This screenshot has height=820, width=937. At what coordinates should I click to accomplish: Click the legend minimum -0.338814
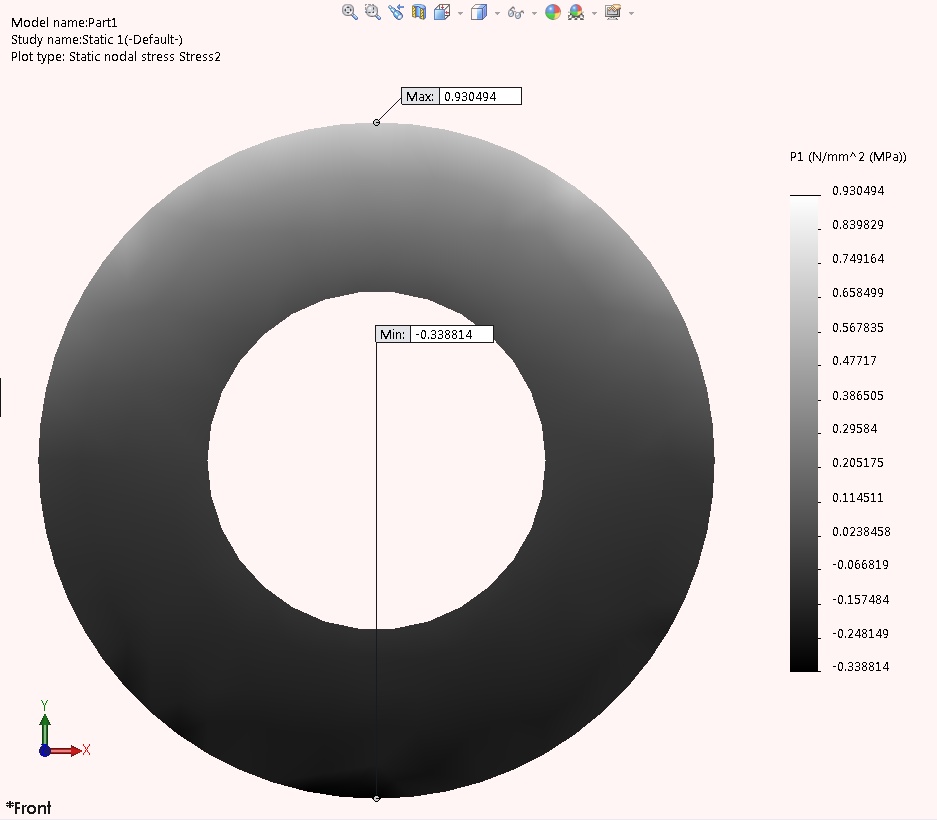tap(861, 666)
